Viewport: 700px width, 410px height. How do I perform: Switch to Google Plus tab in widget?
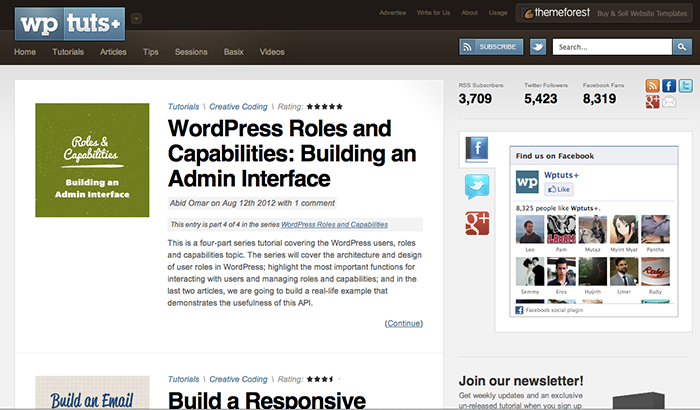coord(476,222)
